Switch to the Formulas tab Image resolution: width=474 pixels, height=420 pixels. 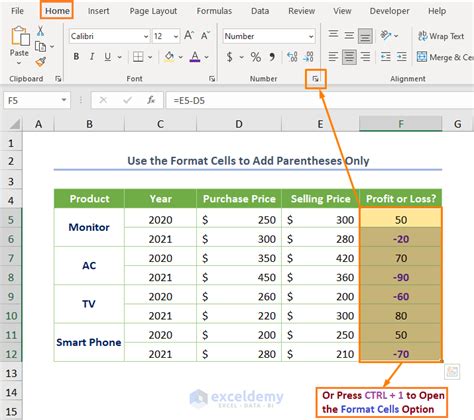pos(214,11)
